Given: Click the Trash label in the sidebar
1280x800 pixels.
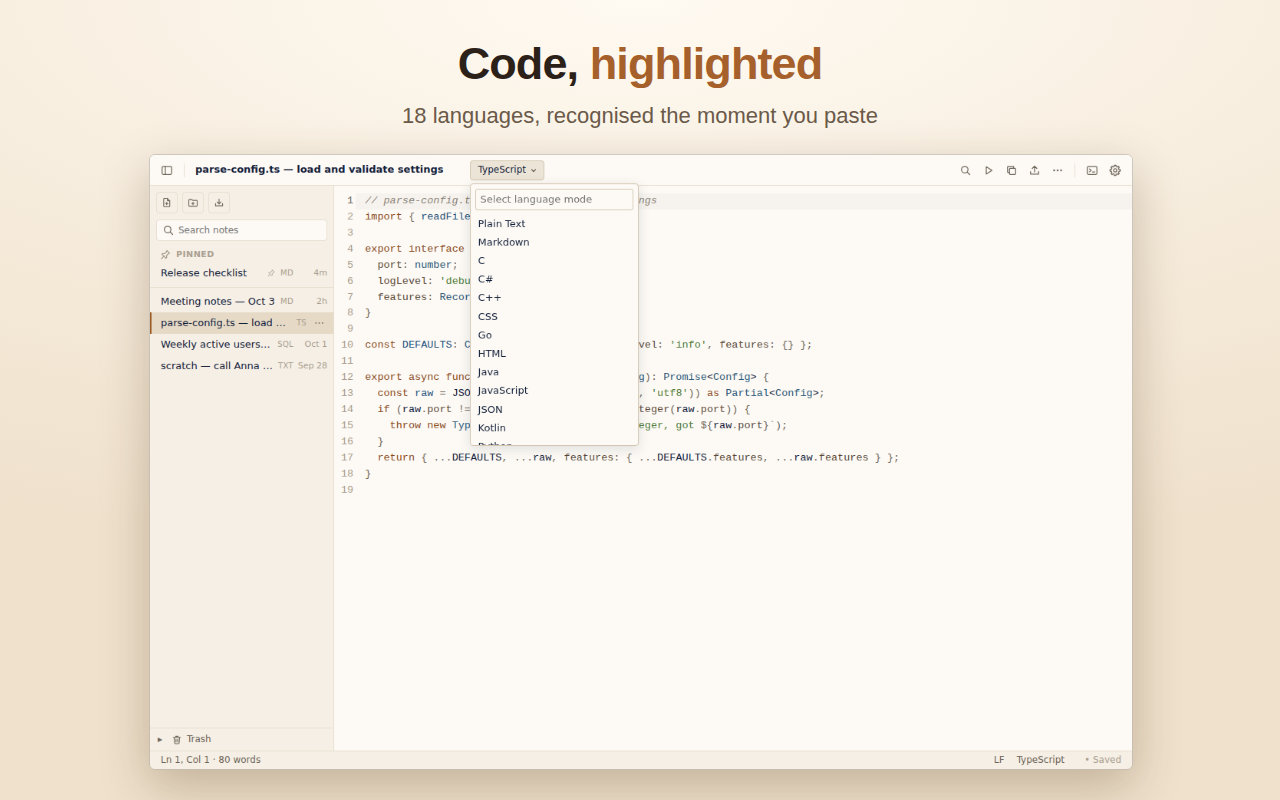Looking at the screenshot, I should click(x=199, y=740).
